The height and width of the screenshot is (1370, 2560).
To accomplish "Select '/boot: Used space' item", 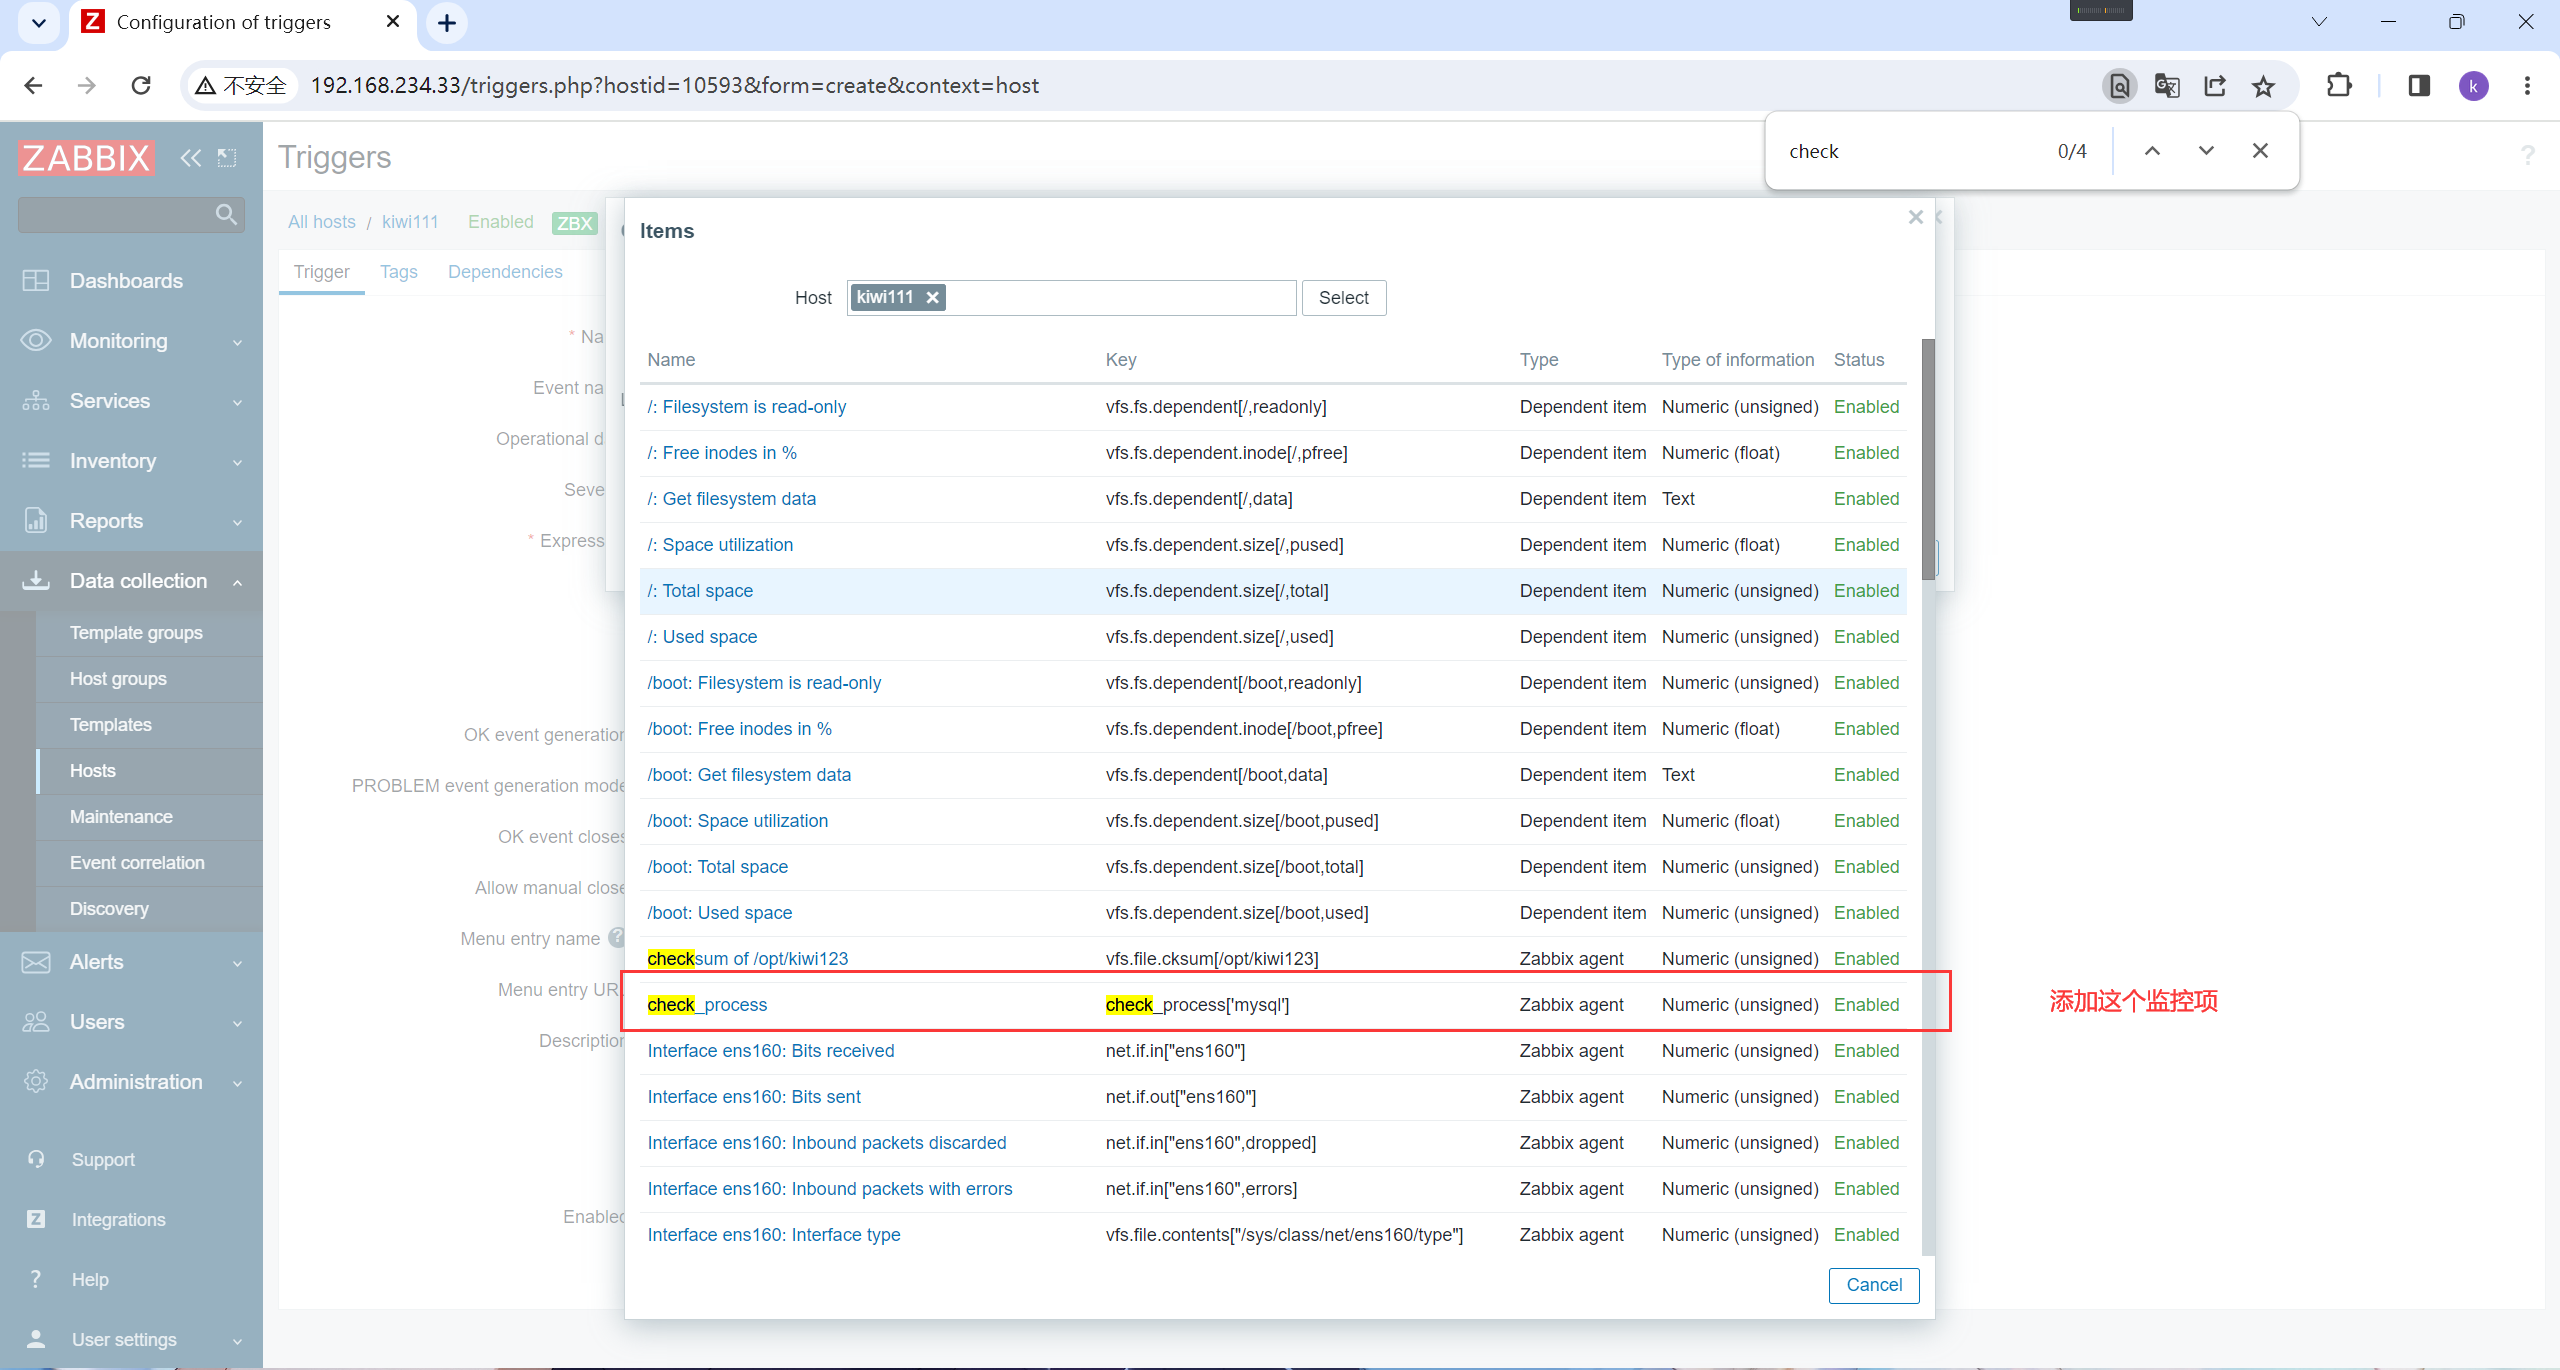I will [719, 913].
